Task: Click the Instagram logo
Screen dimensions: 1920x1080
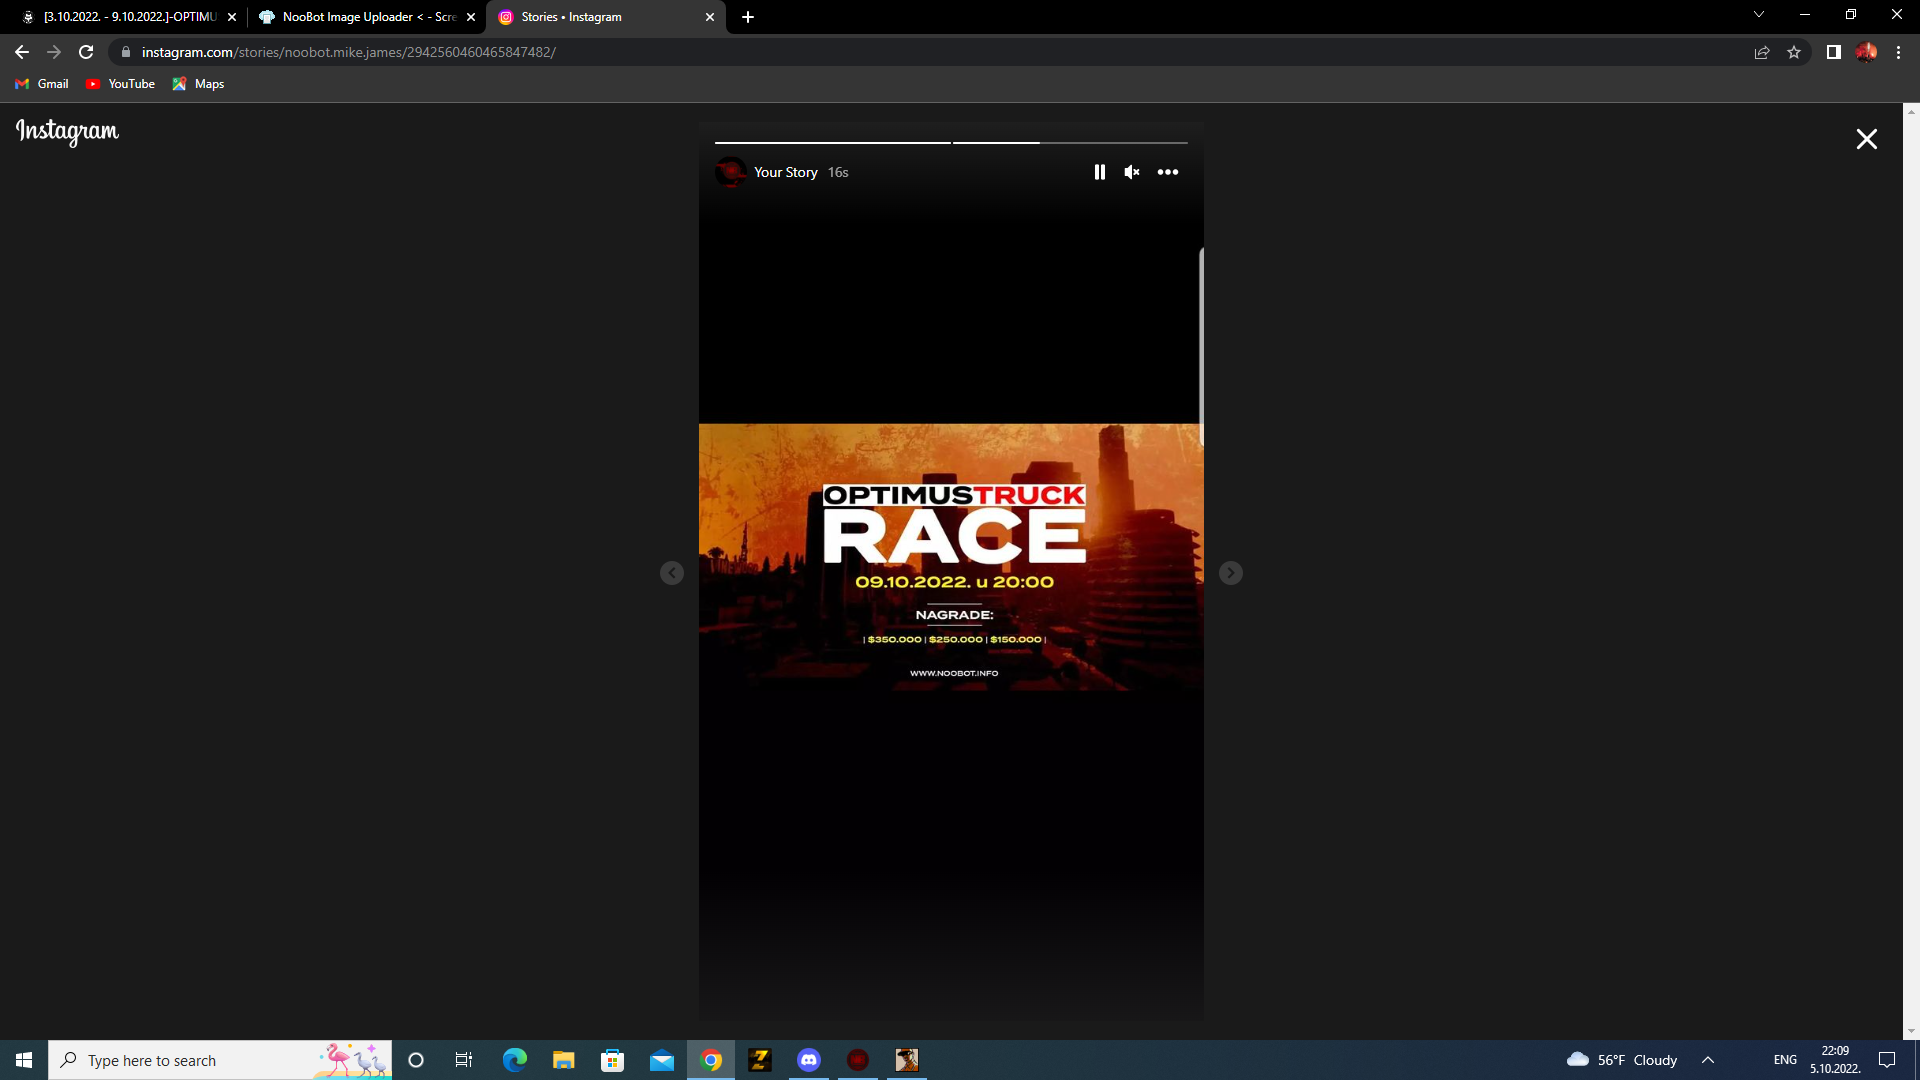Action: coord(67,132)
